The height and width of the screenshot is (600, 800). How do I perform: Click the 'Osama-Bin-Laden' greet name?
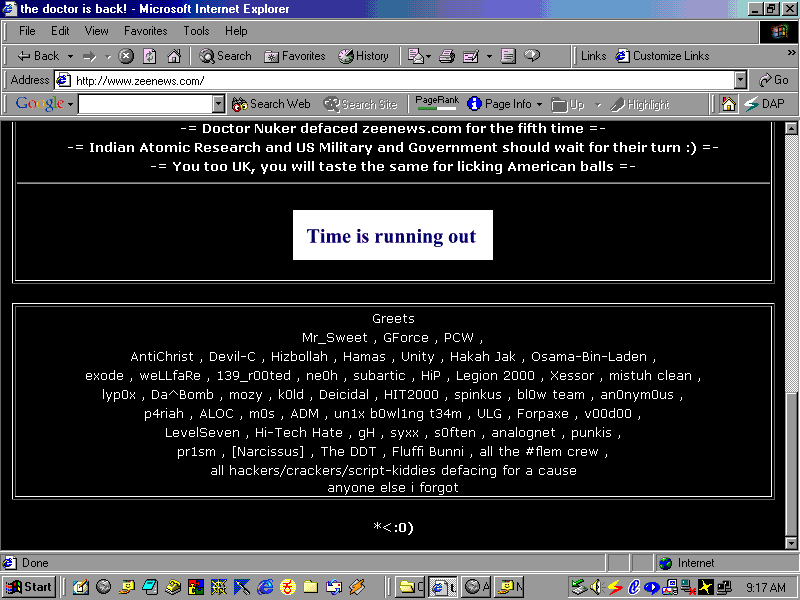(x=589, y=356)
